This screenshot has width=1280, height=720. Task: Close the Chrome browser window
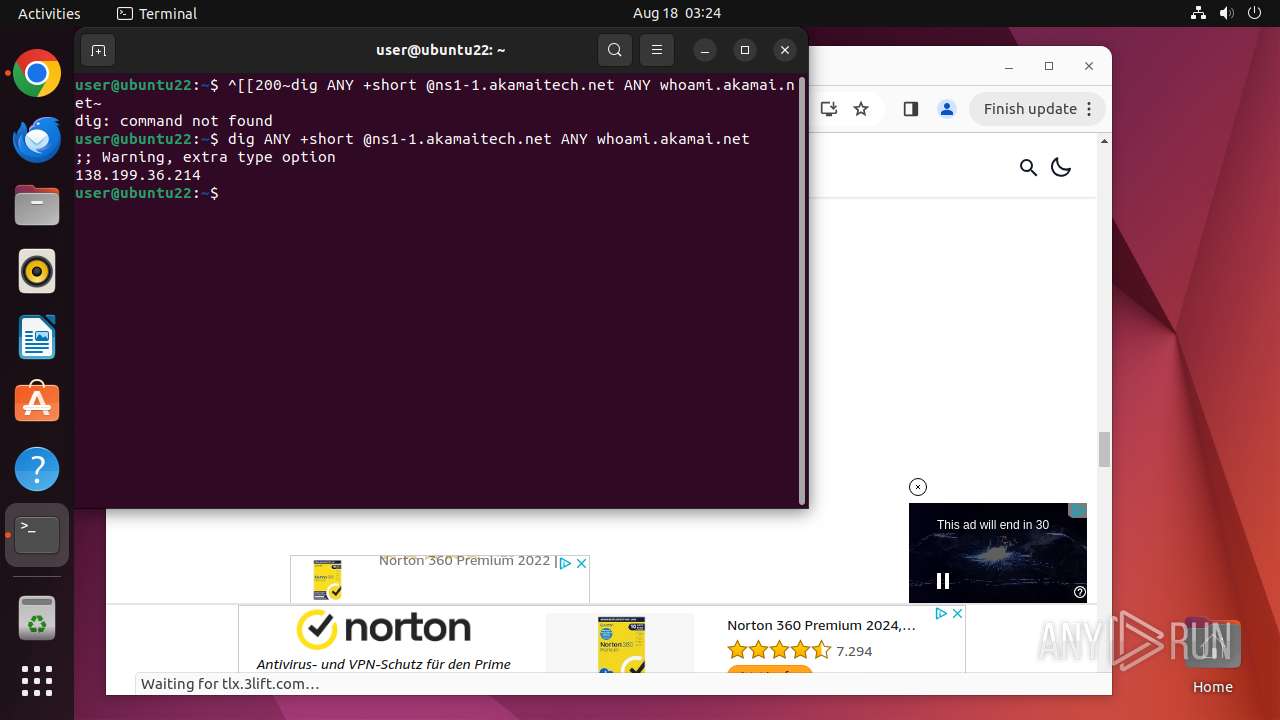click(1089, 66)
